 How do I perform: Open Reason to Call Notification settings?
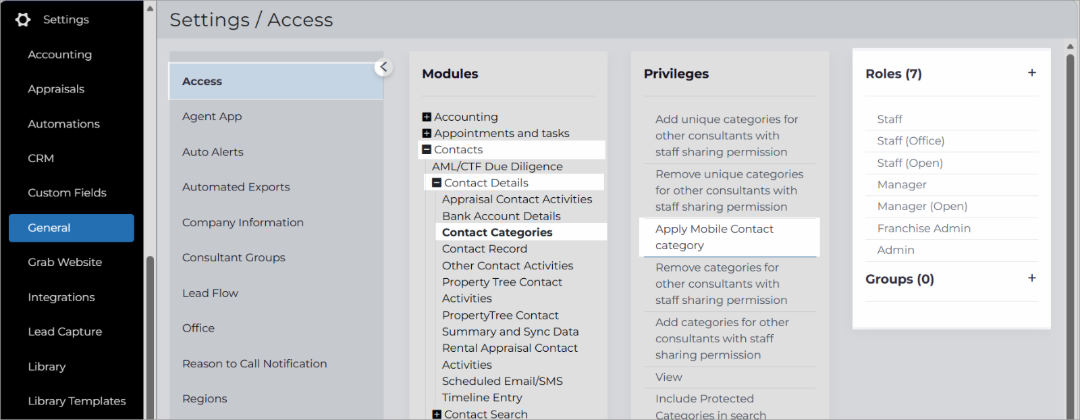[x=255, y=363]
